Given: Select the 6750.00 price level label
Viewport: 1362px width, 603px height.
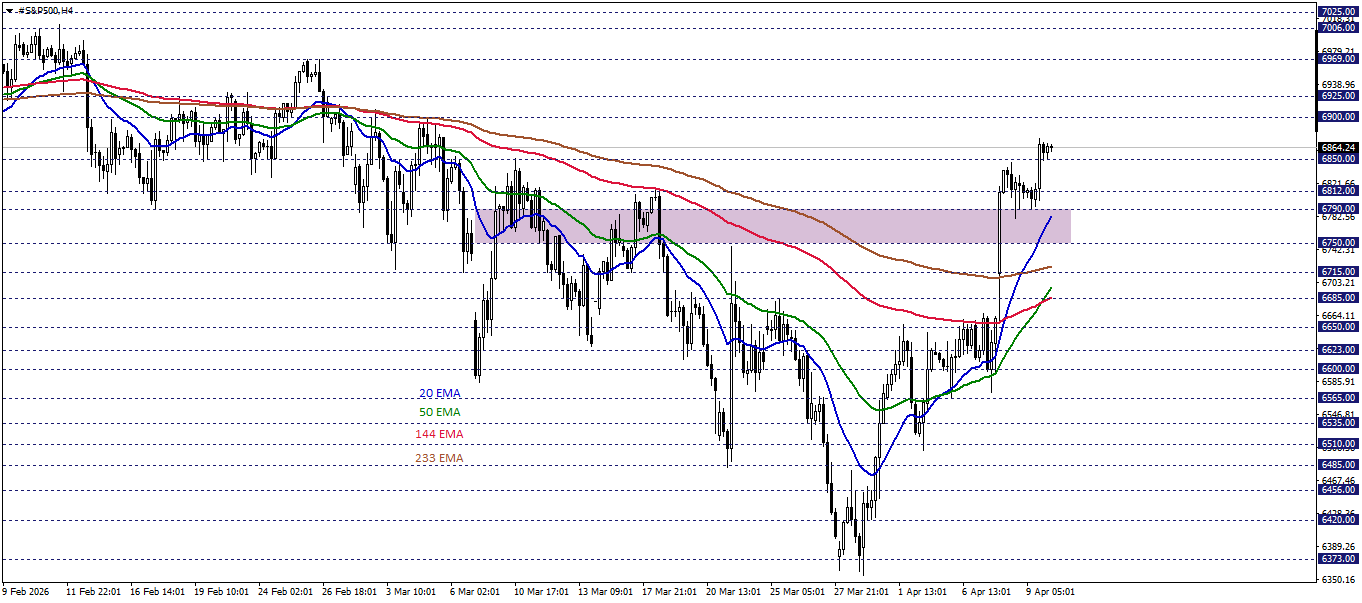Looking at the screenshot, I should tap(1340, 241).
